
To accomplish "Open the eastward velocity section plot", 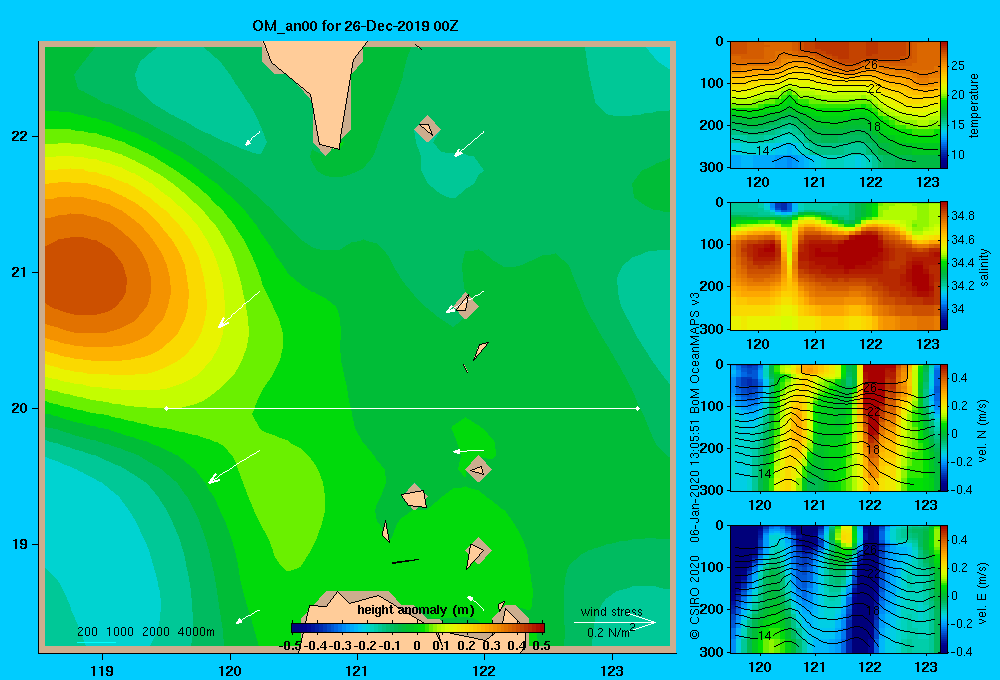I will 835,589.
